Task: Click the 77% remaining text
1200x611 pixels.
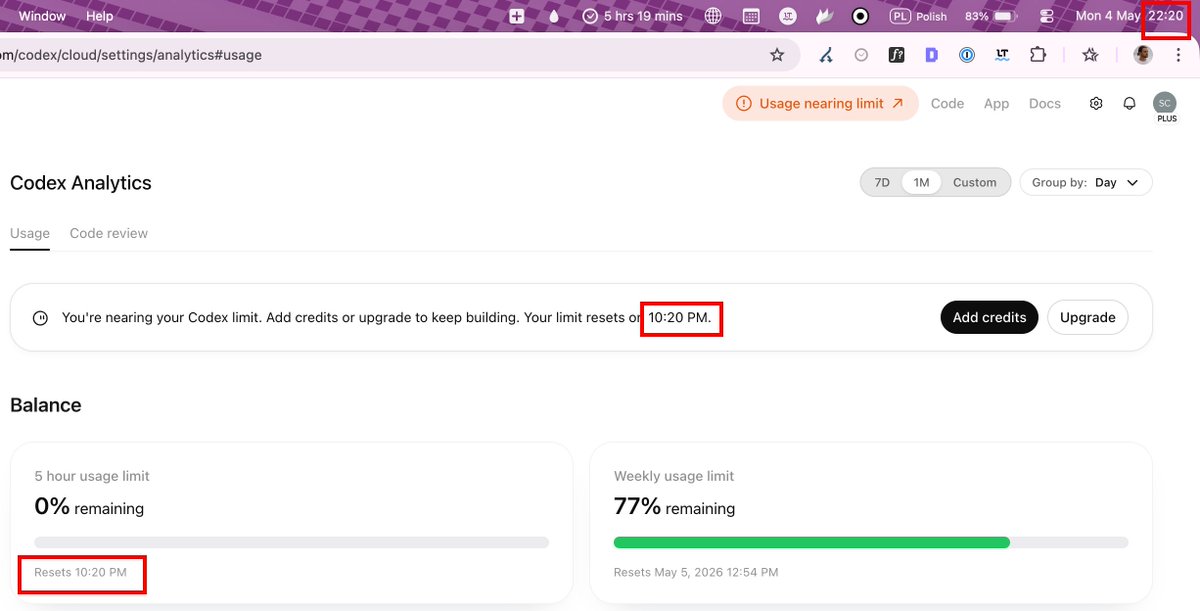Action: click(674, 507)
